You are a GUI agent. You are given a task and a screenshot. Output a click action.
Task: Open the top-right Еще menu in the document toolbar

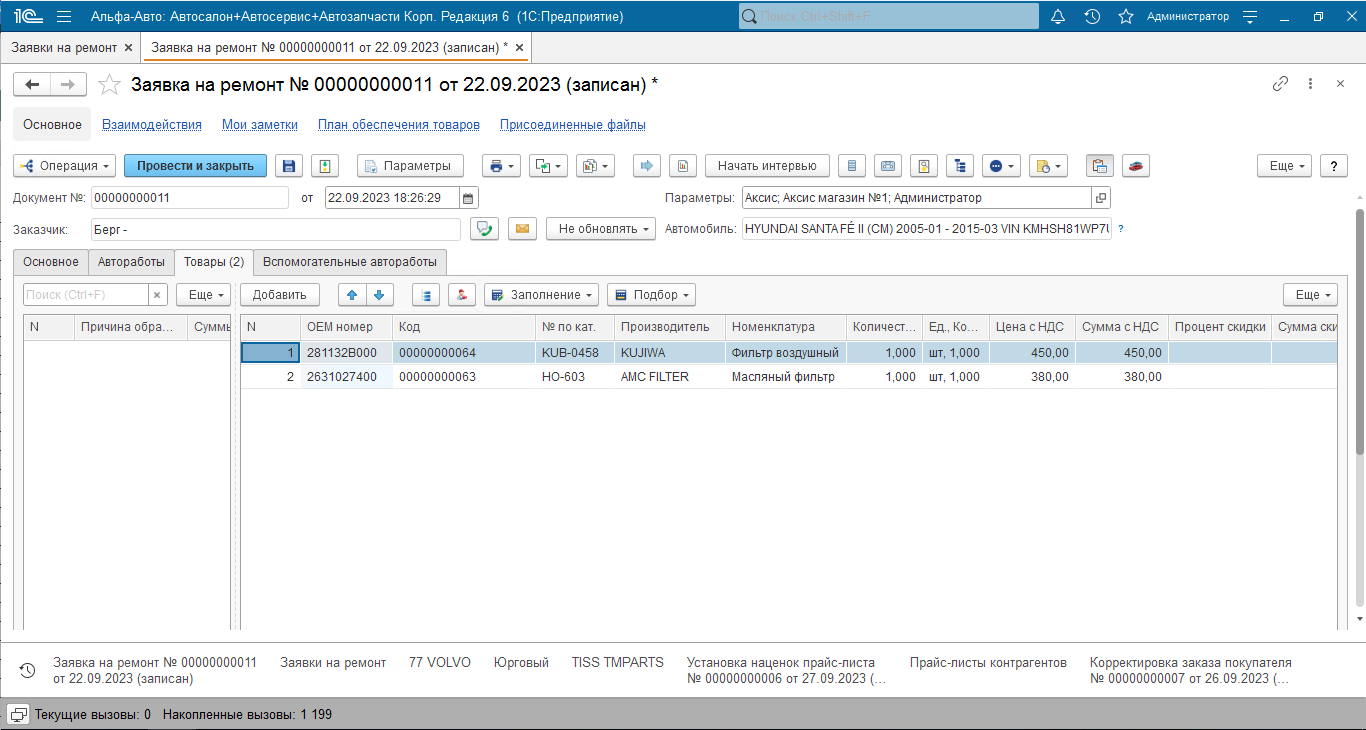pyautogui.click(x=1285, y=166)
